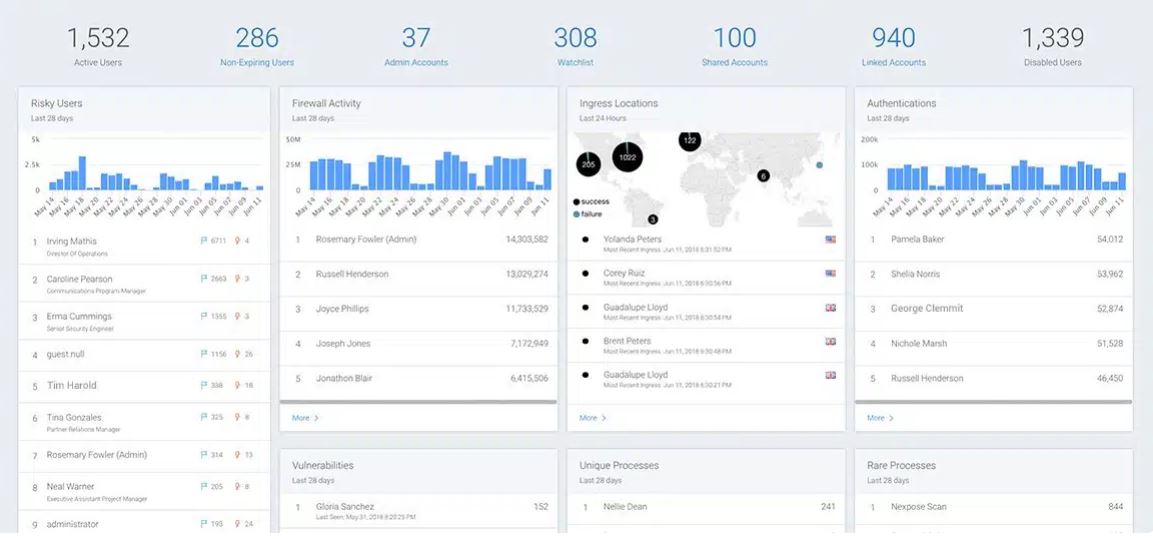The image size is (1153, 539).
Task: Click the US flag beside Yolanda Peters
Action: [x=830, y=239]
